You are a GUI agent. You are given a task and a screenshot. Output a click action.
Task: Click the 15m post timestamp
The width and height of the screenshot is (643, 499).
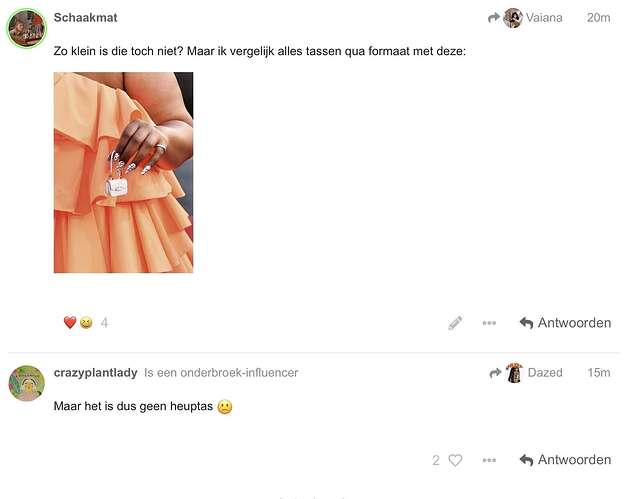(x=599, y=373)
